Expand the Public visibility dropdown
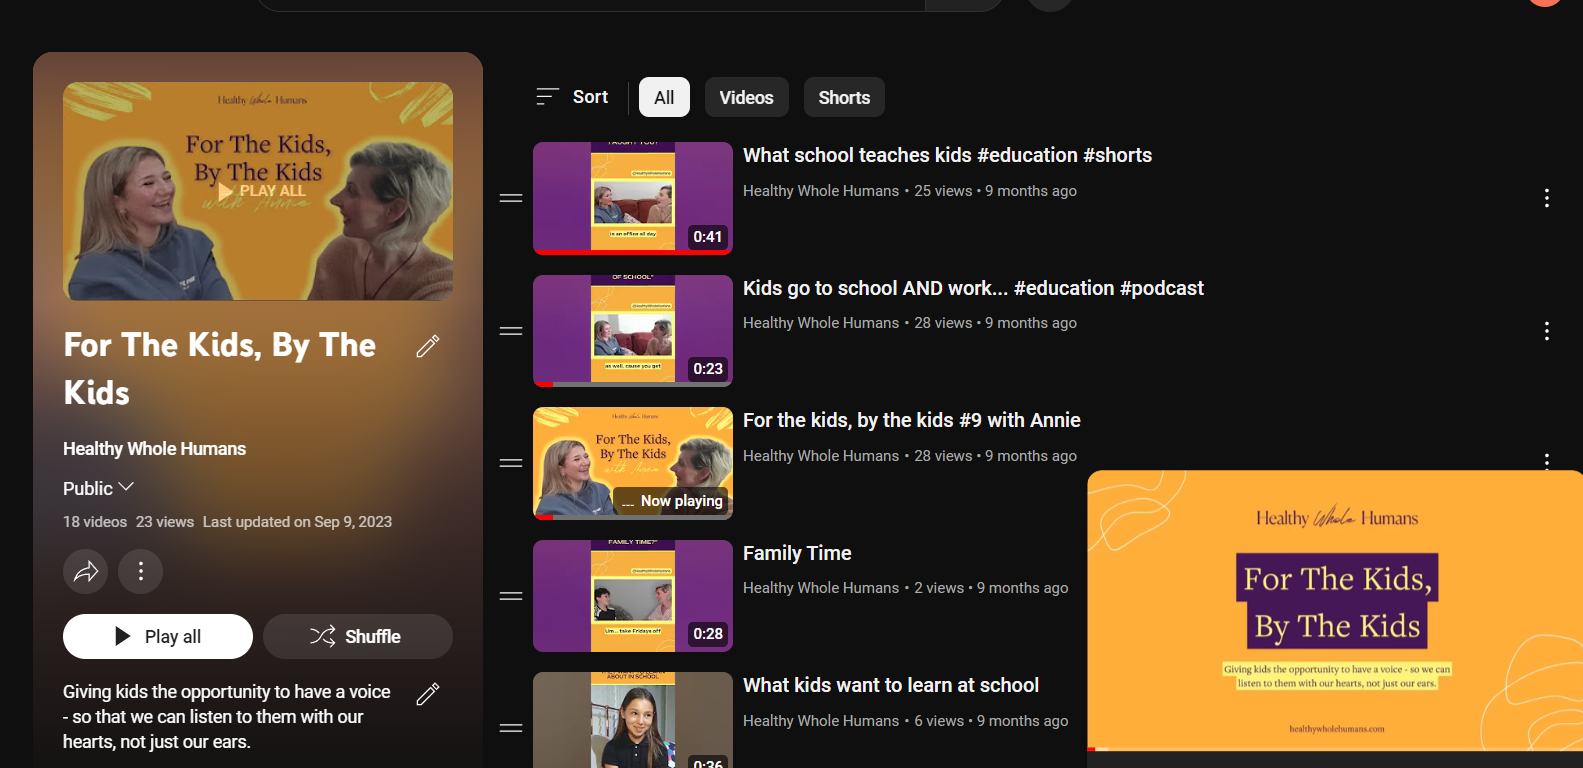Screen dimensions: 1583x768 (x=98, y=488)
